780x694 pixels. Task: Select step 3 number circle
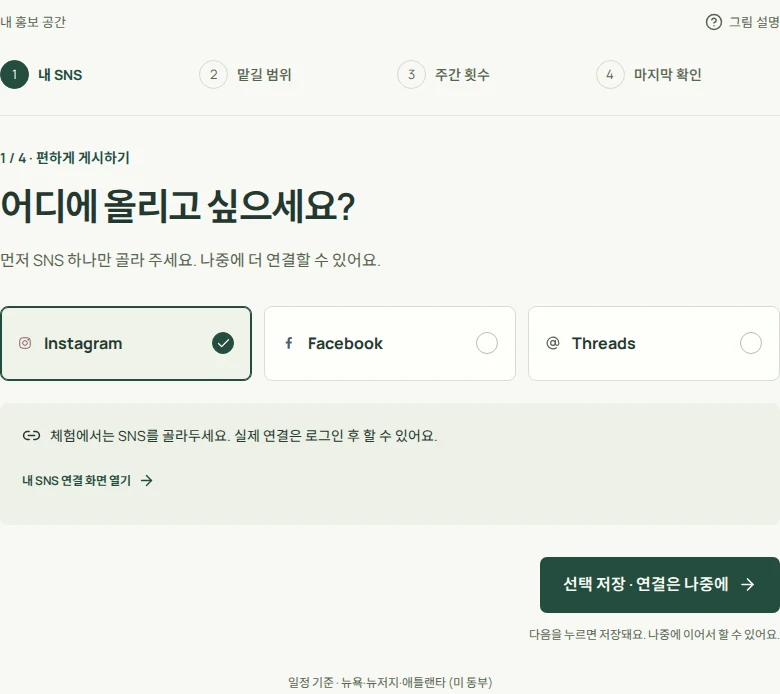click(x=411, y=75)
